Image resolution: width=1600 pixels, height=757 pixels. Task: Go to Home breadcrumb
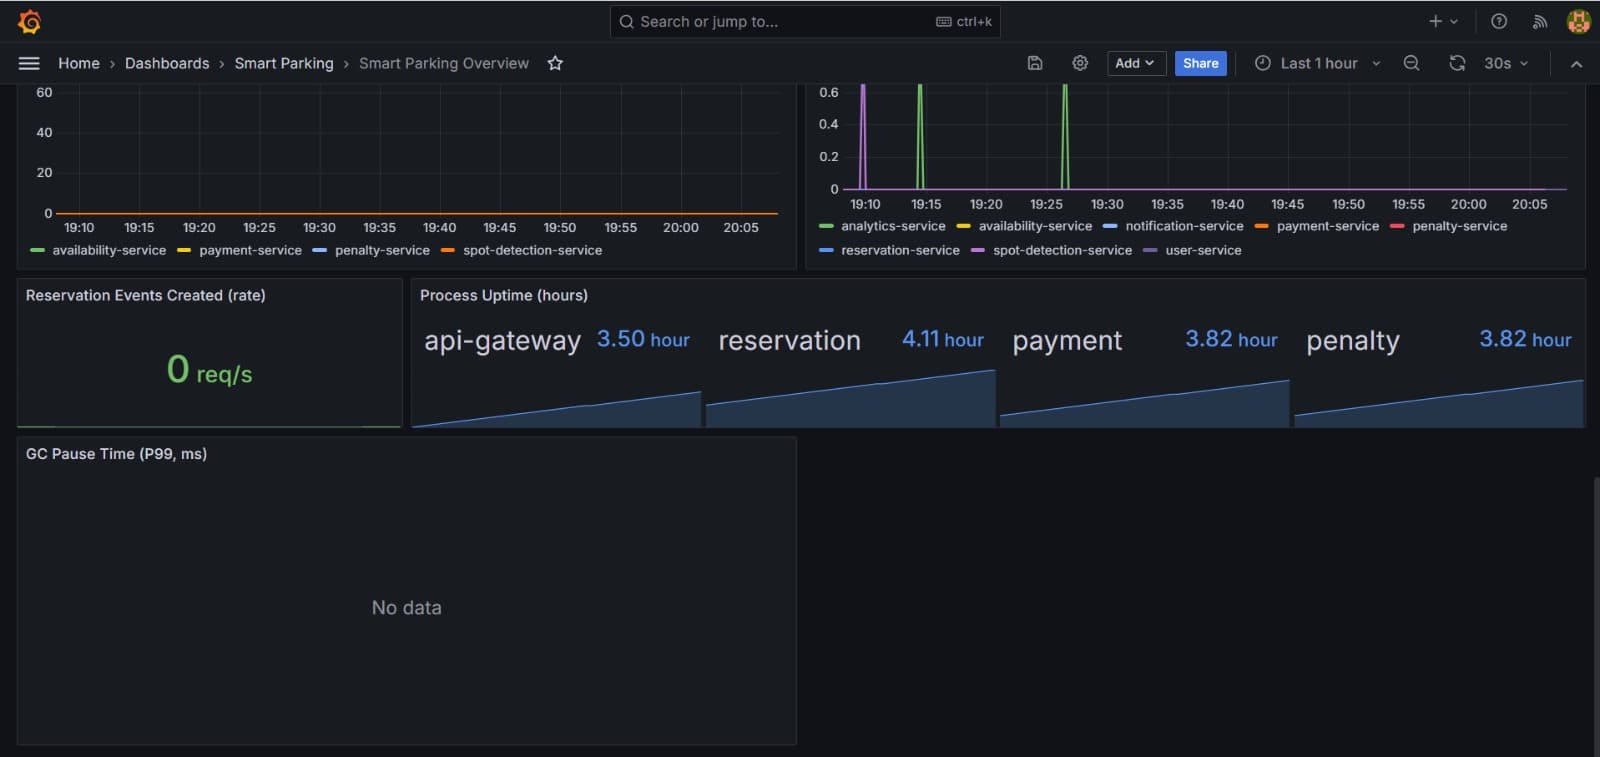point(79,63)
